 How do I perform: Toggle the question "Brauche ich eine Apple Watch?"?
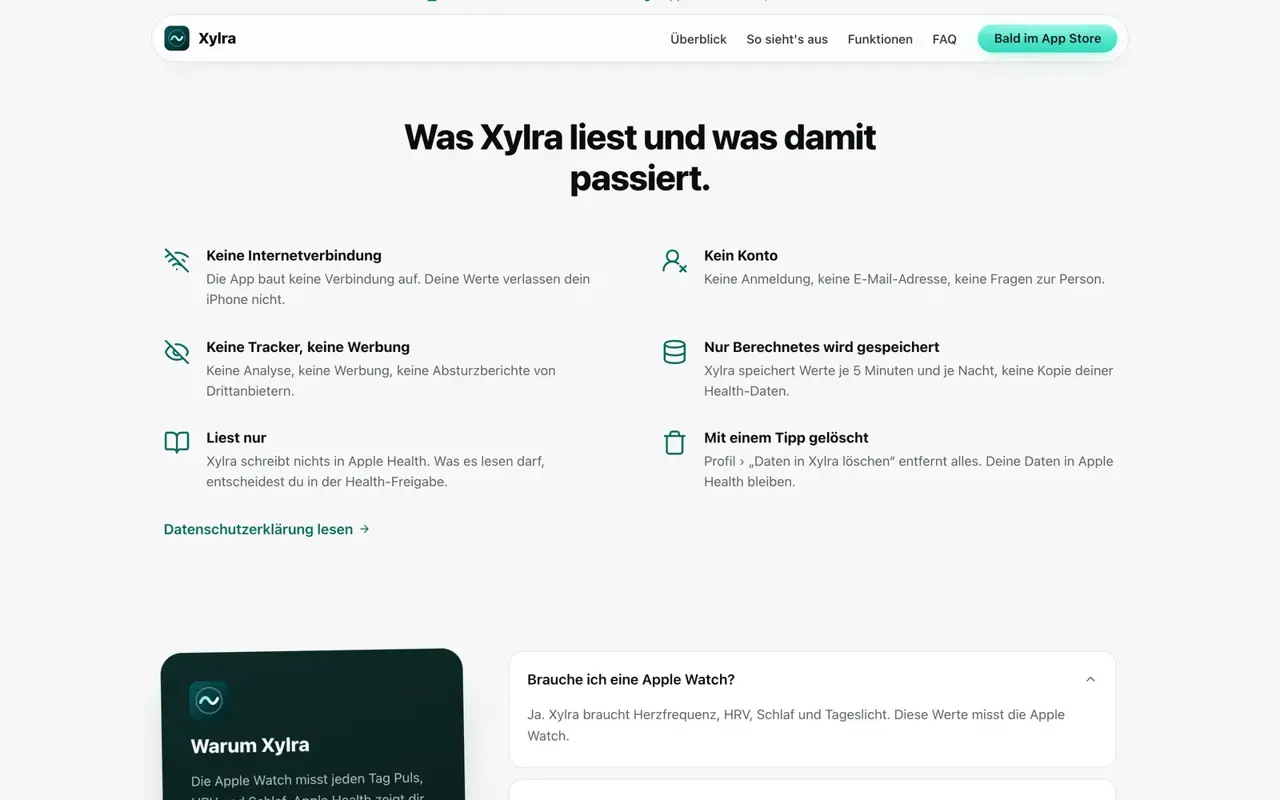(x=812, y=679)
